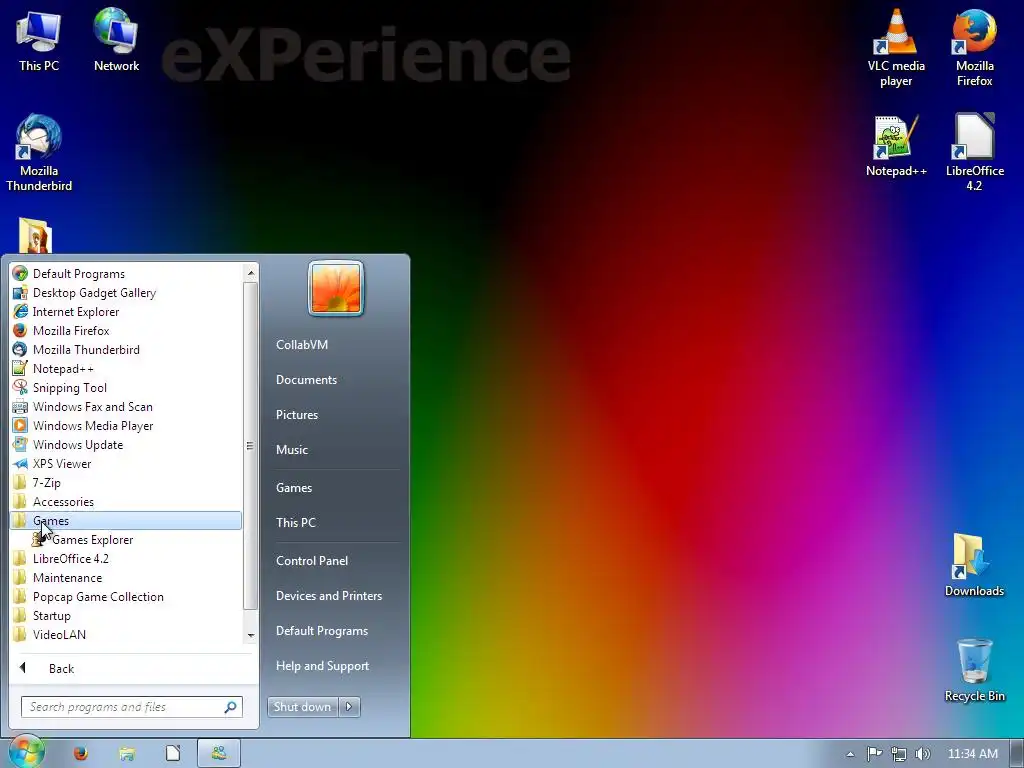Click the network tray icon

point(899,754)
